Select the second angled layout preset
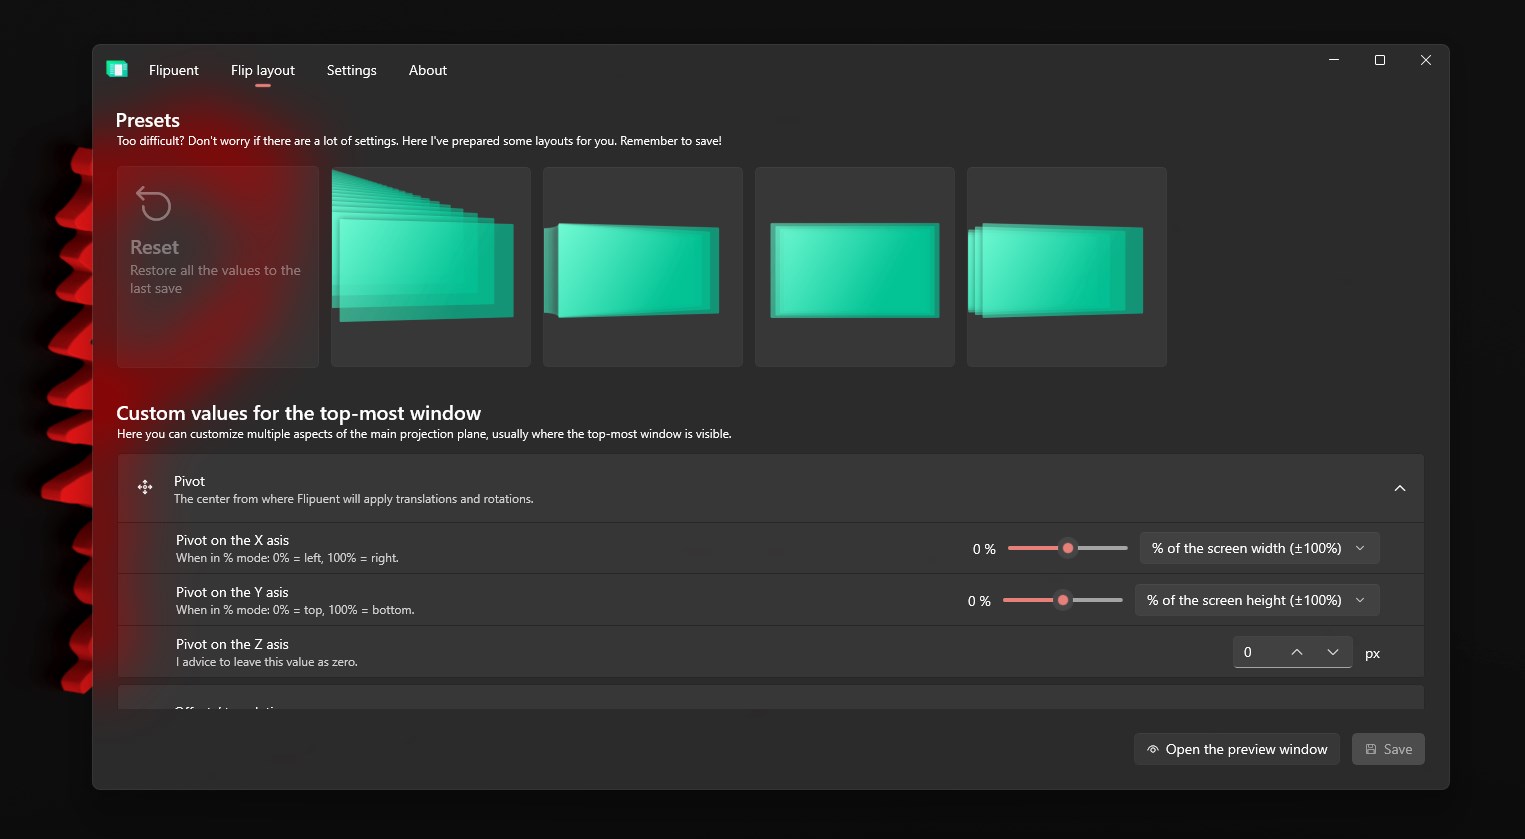This screenshot has width=1525, height=839. click(643, 267)
